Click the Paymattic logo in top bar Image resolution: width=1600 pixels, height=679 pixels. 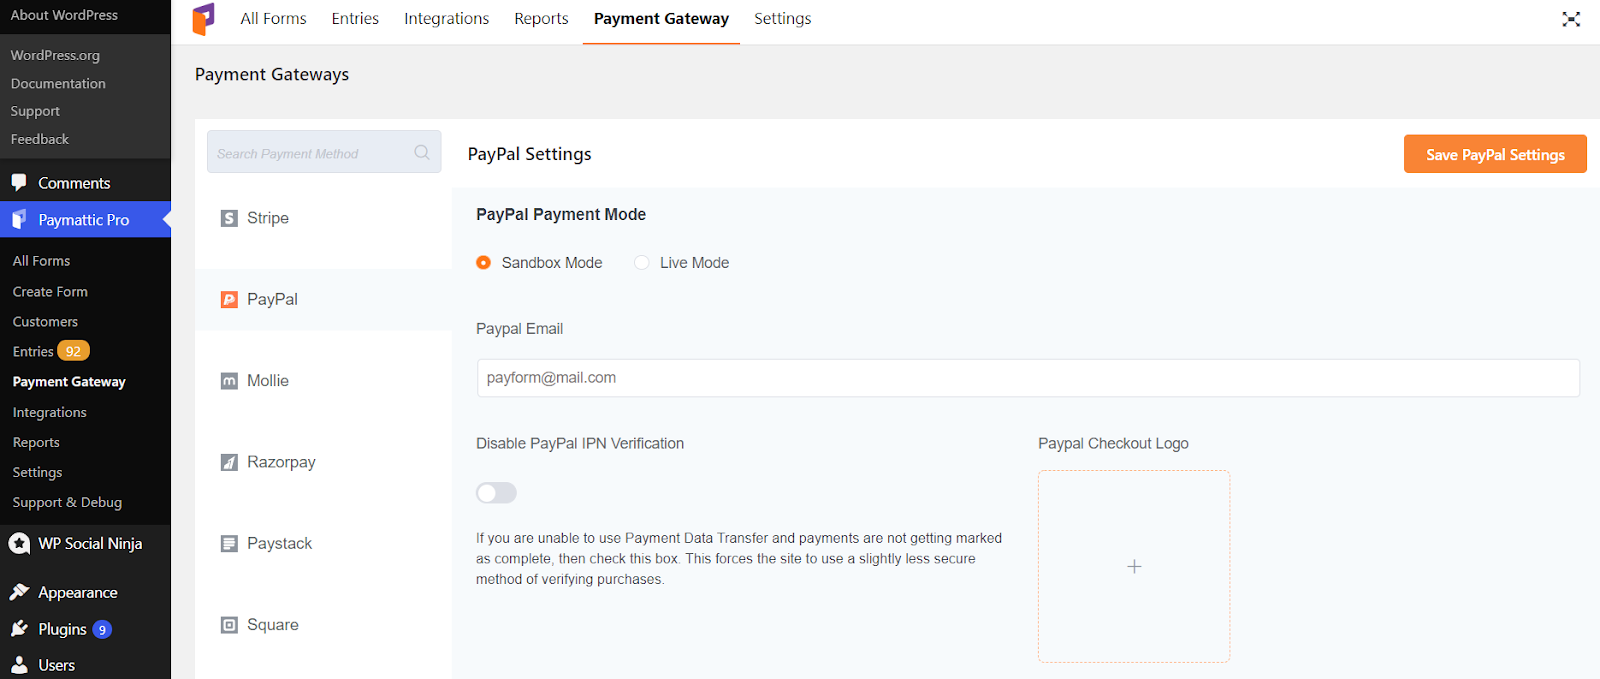(x=203, y=19)
